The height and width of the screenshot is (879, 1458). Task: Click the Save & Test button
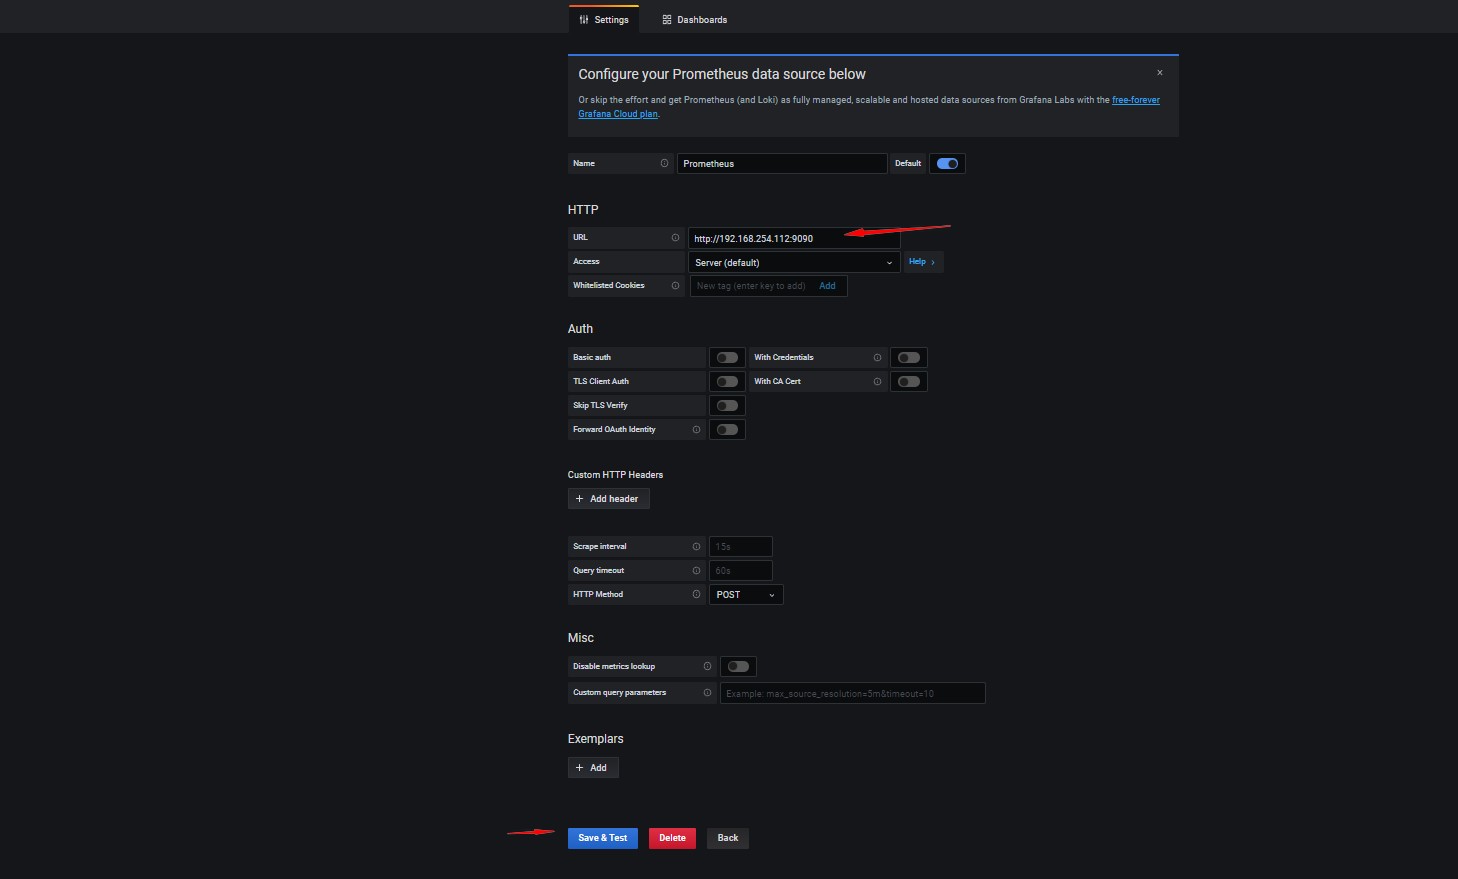pos(602,838)
